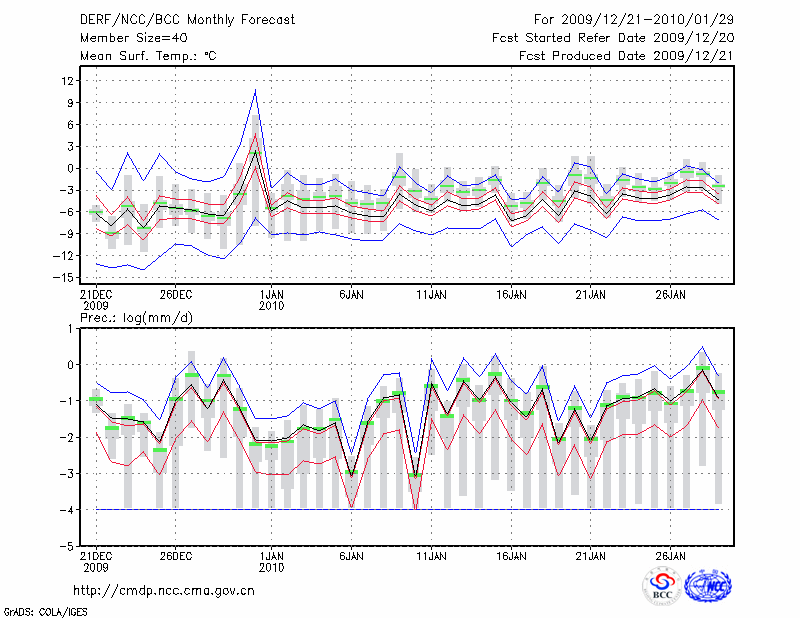Click the DERF/NCC/BCC Monthly Forecast title

(187, 20)
